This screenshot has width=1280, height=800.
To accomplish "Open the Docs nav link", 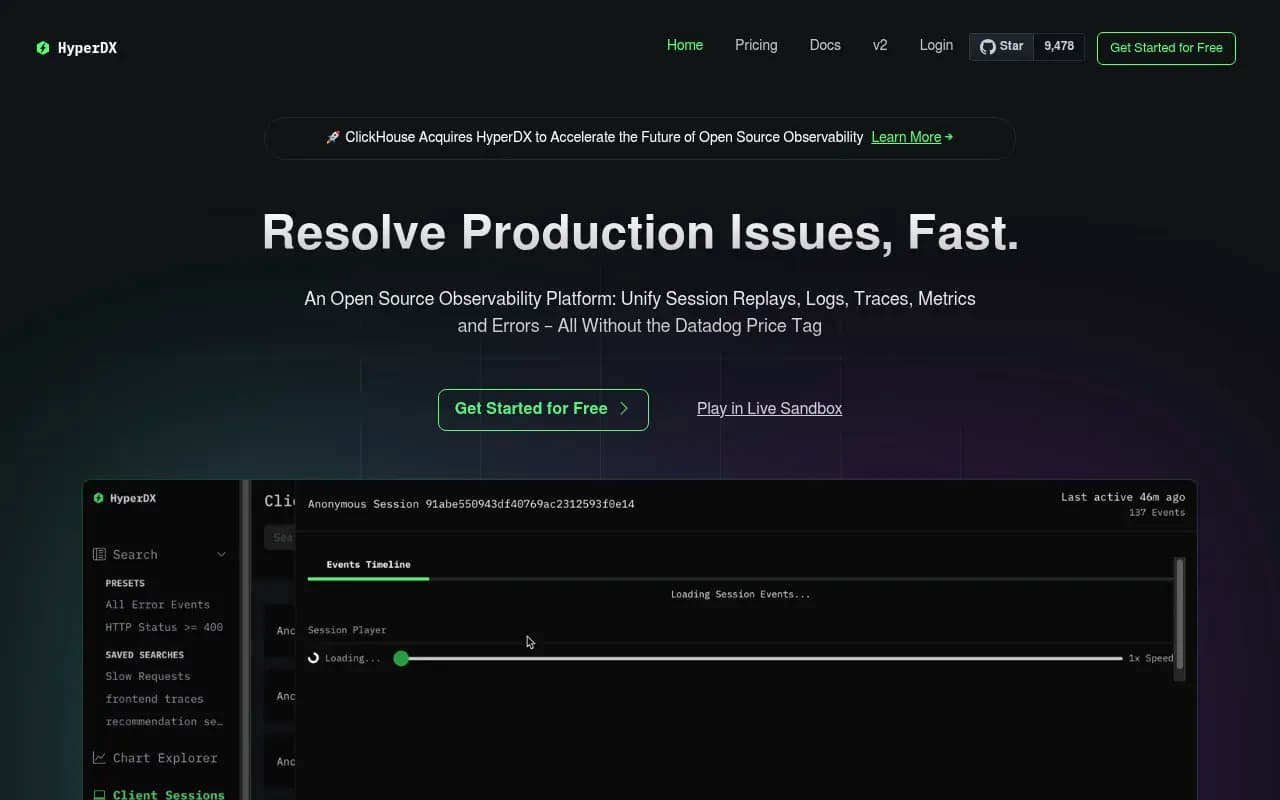I will click(825, 45).
